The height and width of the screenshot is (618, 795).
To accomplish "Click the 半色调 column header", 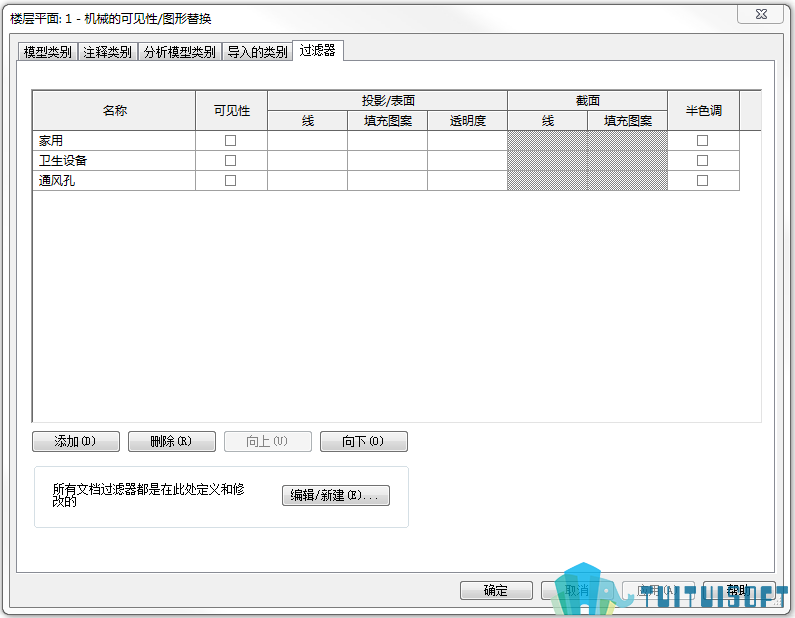I will coord(704,111).
